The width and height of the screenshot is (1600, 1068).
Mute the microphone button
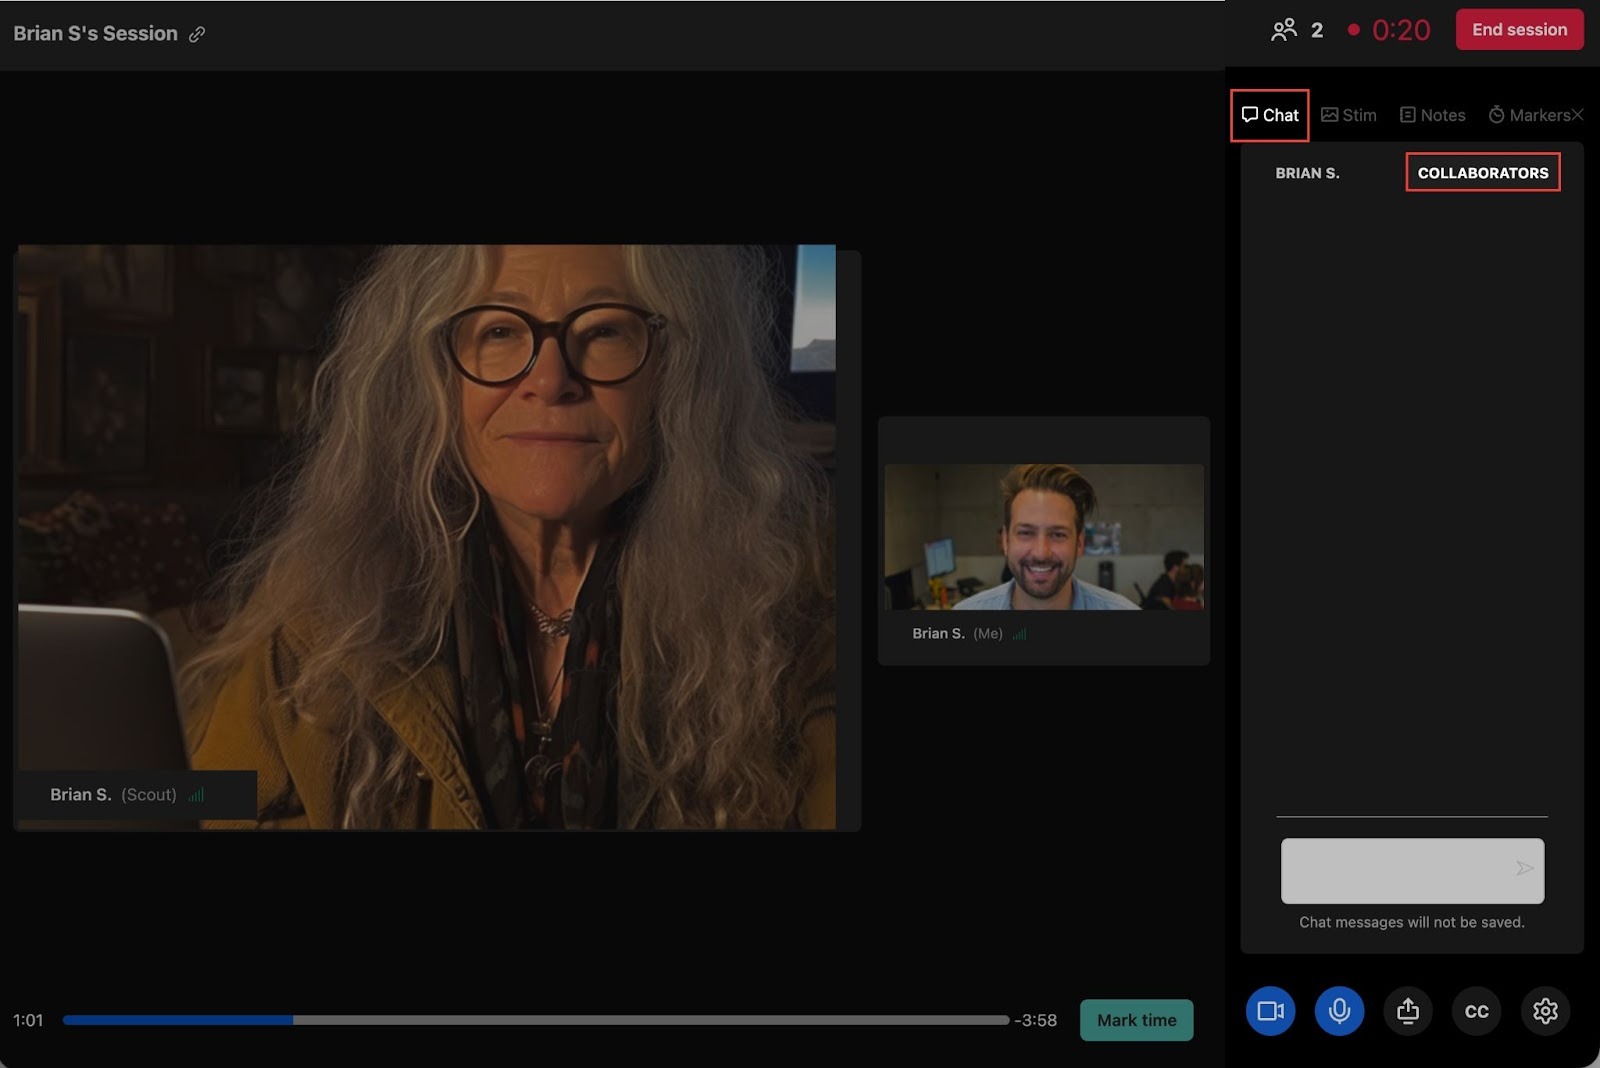click(1339, 1011)
